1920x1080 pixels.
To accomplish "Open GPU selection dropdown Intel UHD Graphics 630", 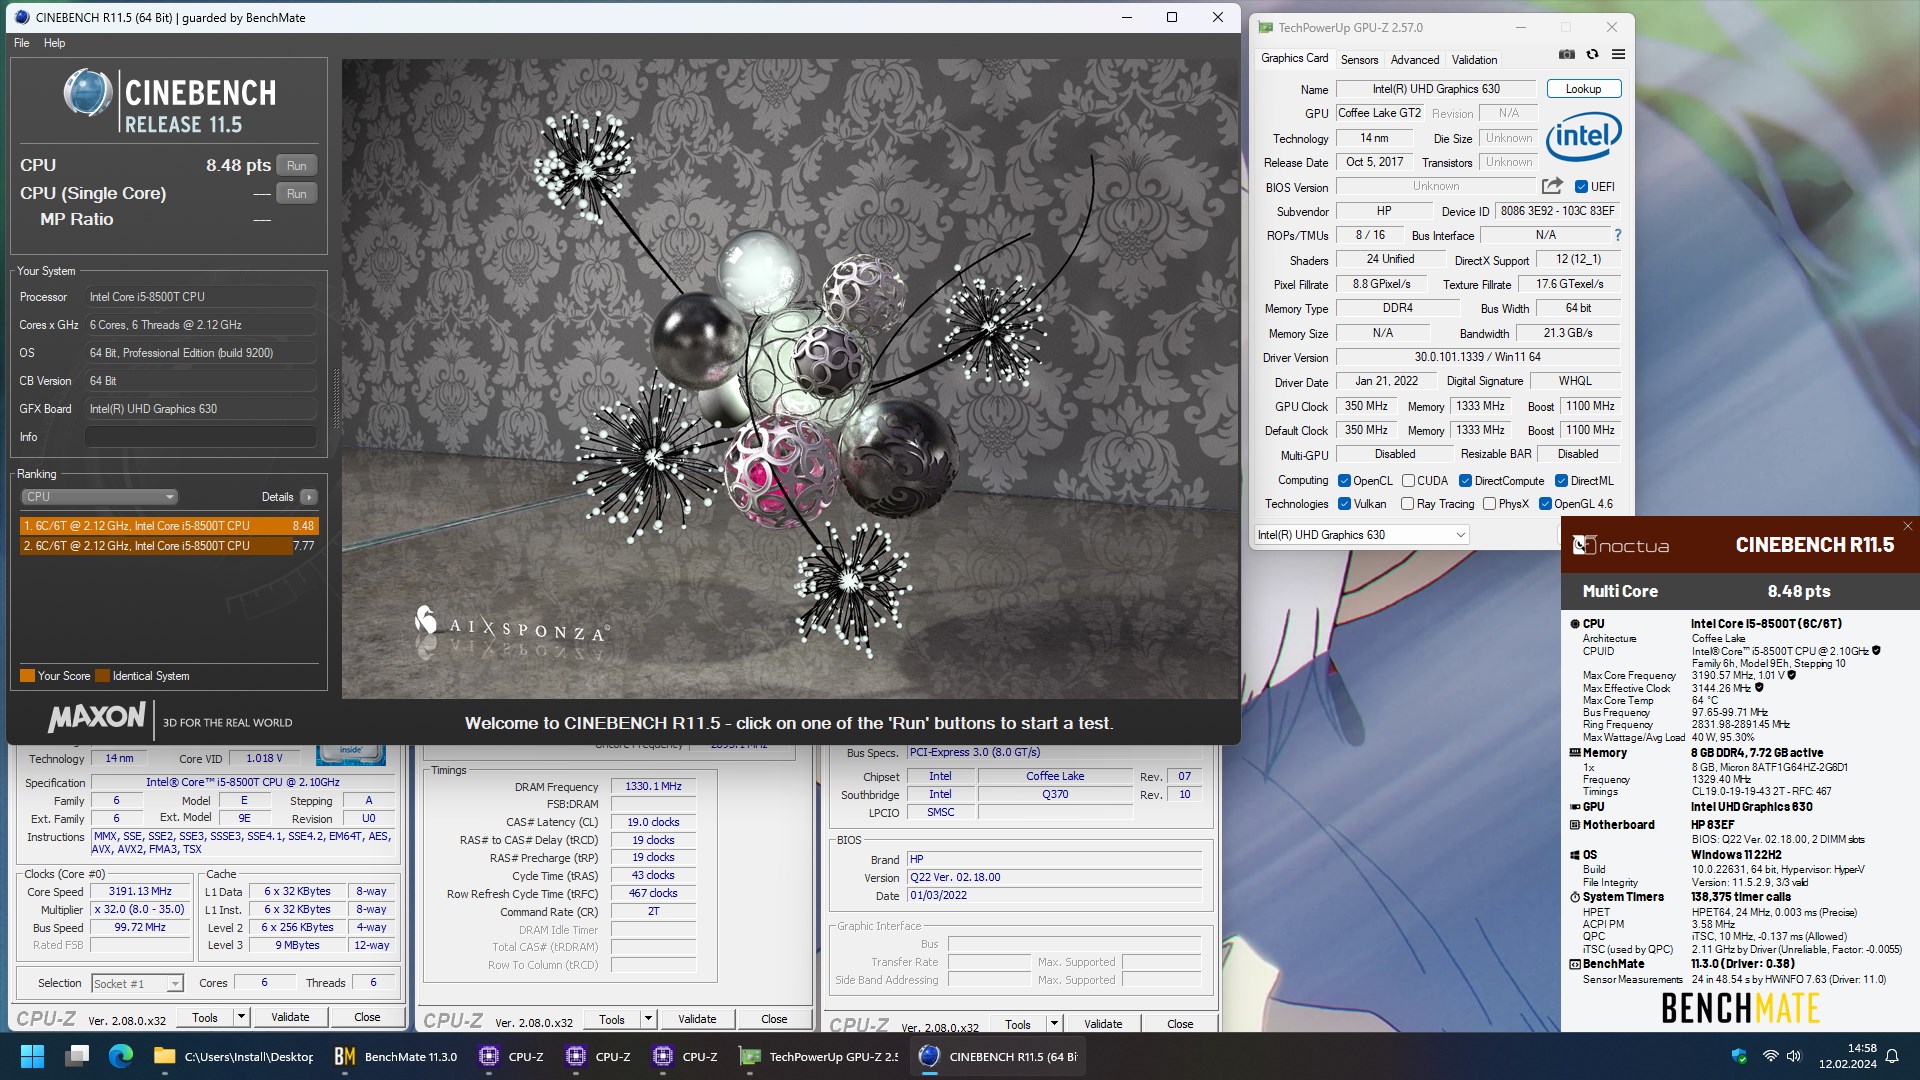I will pos(1361,535).
